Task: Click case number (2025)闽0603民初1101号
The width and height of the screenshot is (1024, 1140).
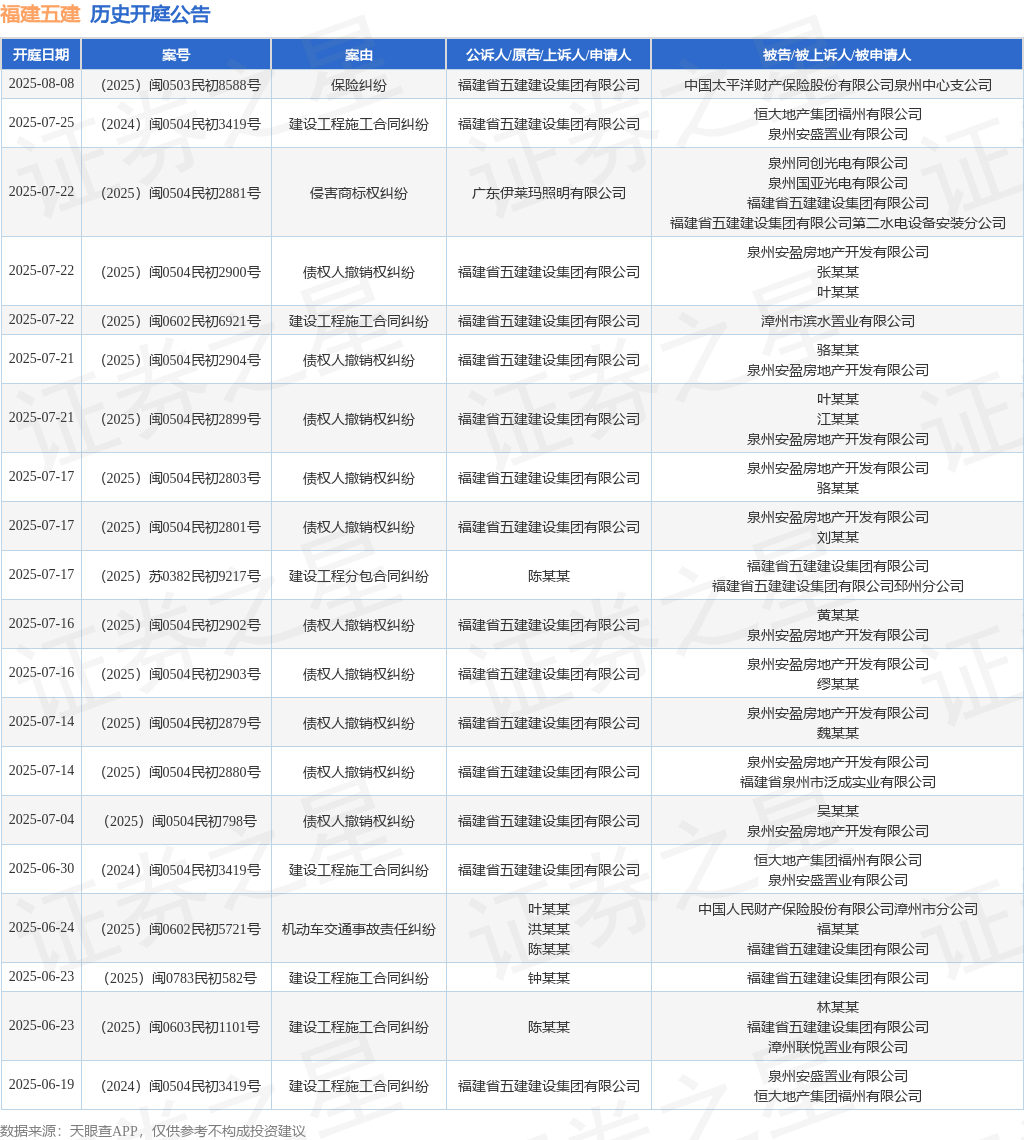Action: [x=180, y=1027]
